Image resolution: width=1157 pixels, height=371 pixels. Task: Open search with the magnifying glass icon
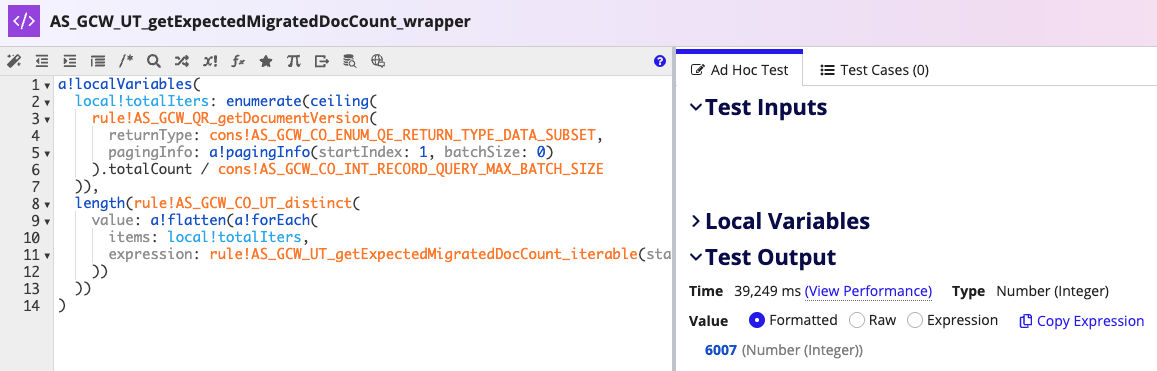coord(153,61)
